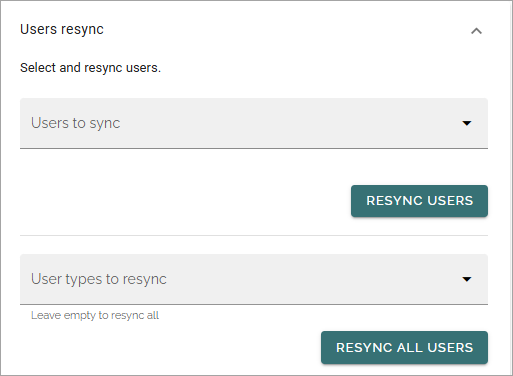The width and height of the screenshot is (513, 376).
Task: Collapse the Users resync panel chevron
Action: (476, 31)
